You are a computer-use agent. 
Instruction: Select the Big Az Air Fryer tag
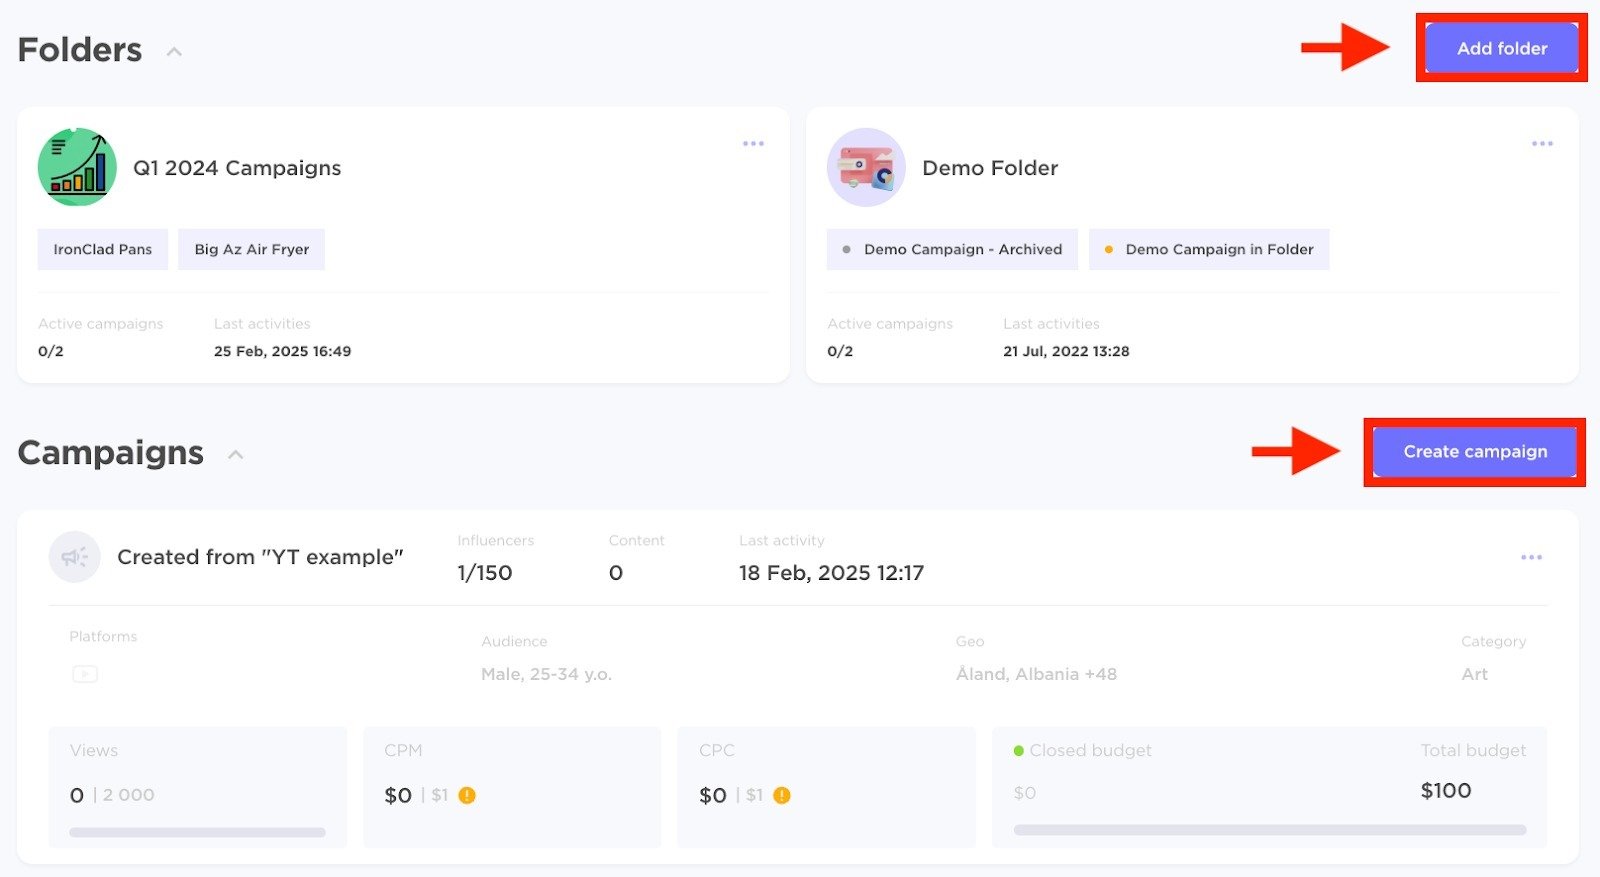(x=252, y=249)
